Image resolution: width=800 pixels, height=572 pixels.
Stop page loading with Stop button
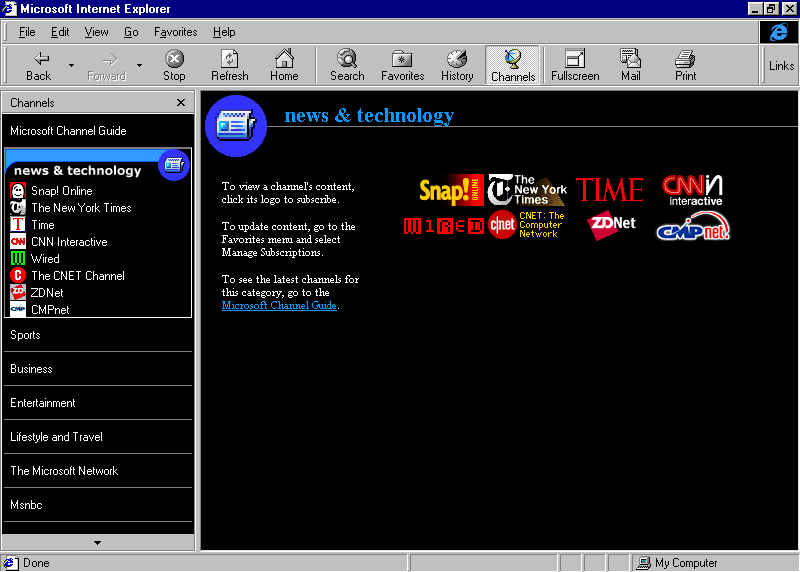pos(174,65)
